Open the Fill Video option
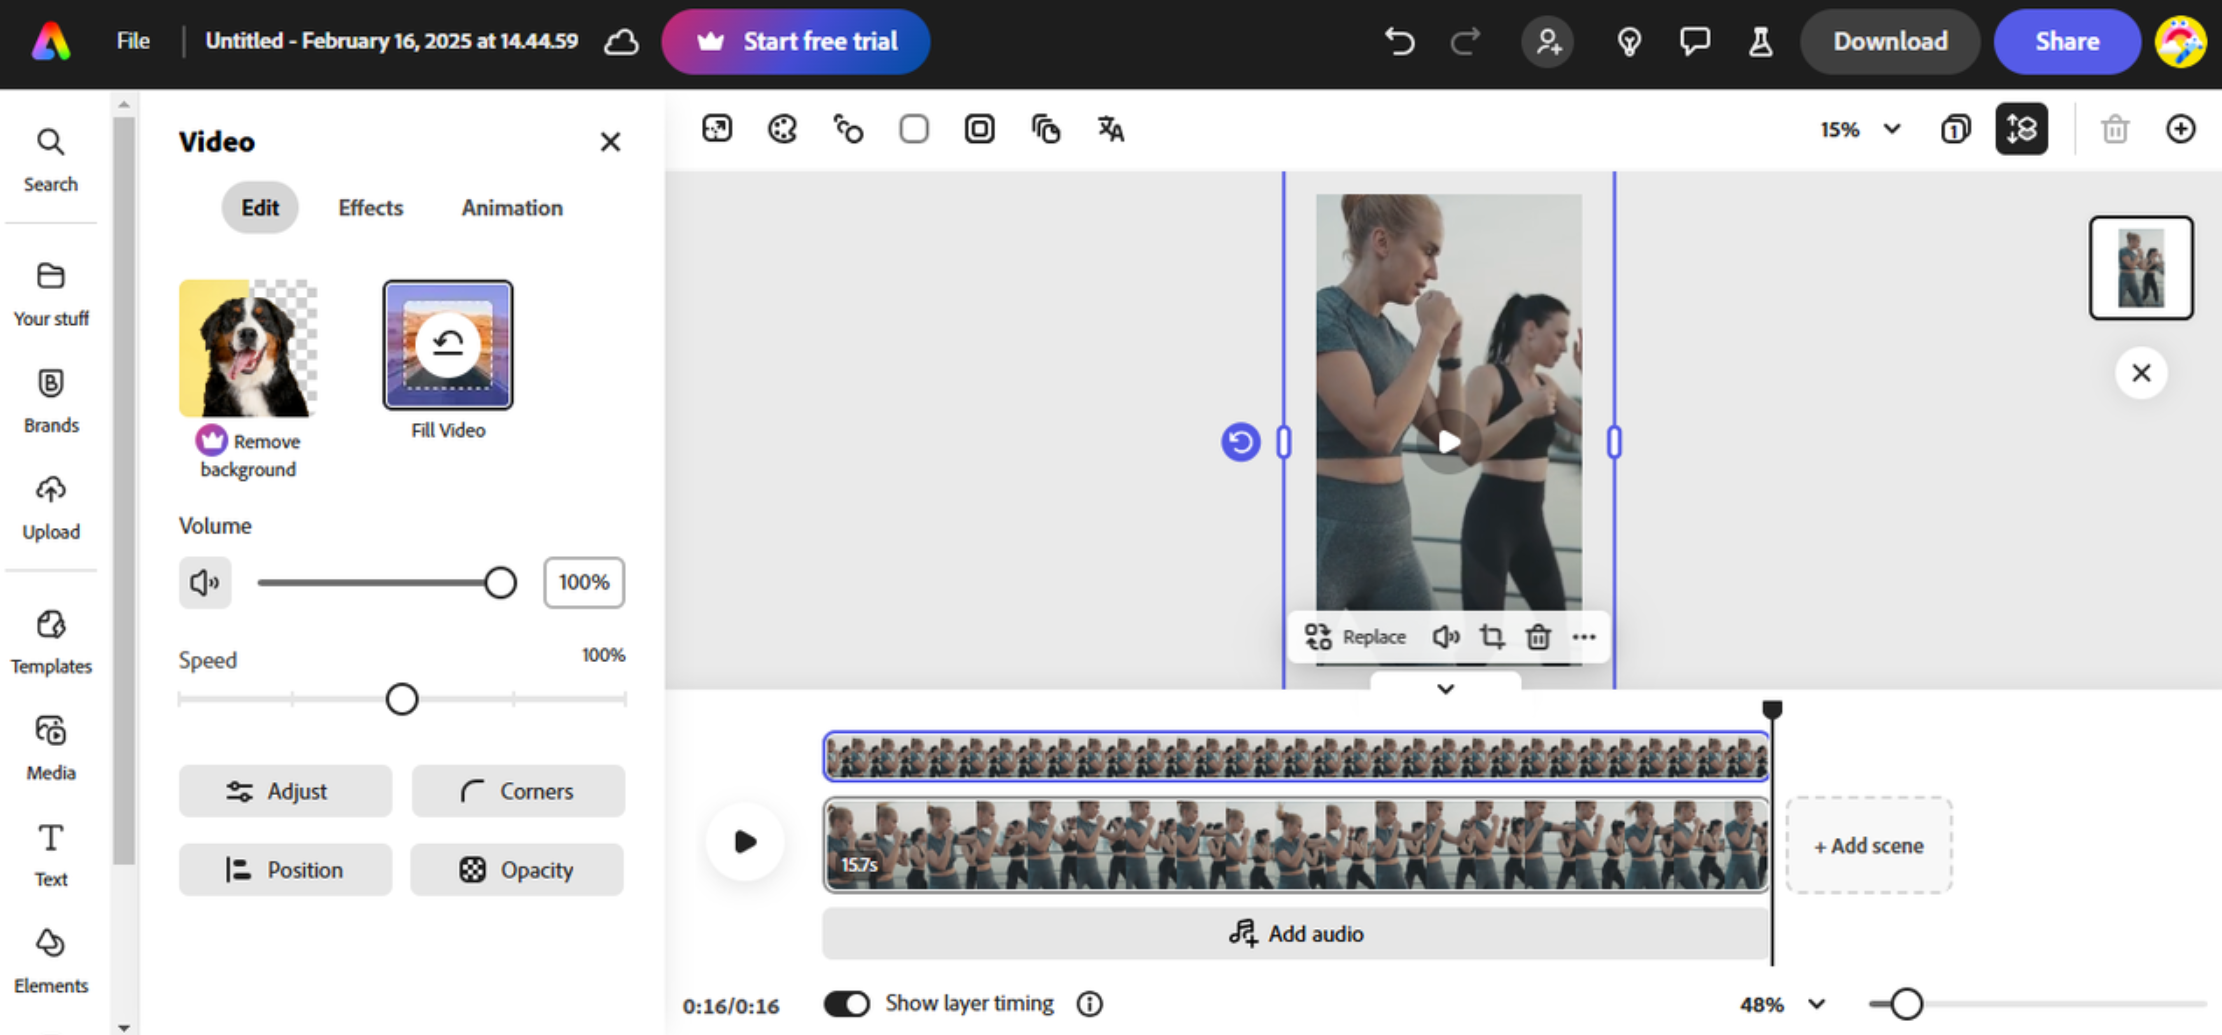Viewport: 2222px width, 1035px height. [x=447, y=345]
